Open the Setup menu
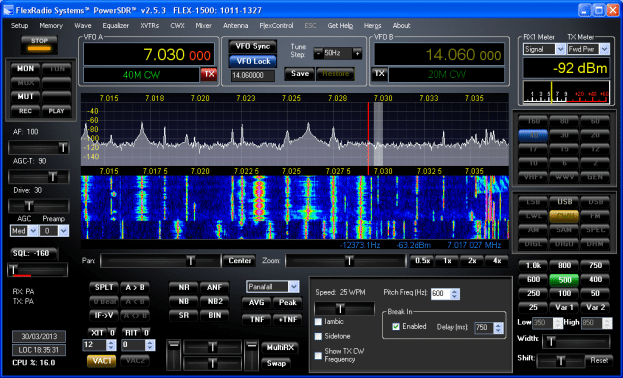Image resolution: width=623 pixels, height=378 pixels. click(19, 25)
